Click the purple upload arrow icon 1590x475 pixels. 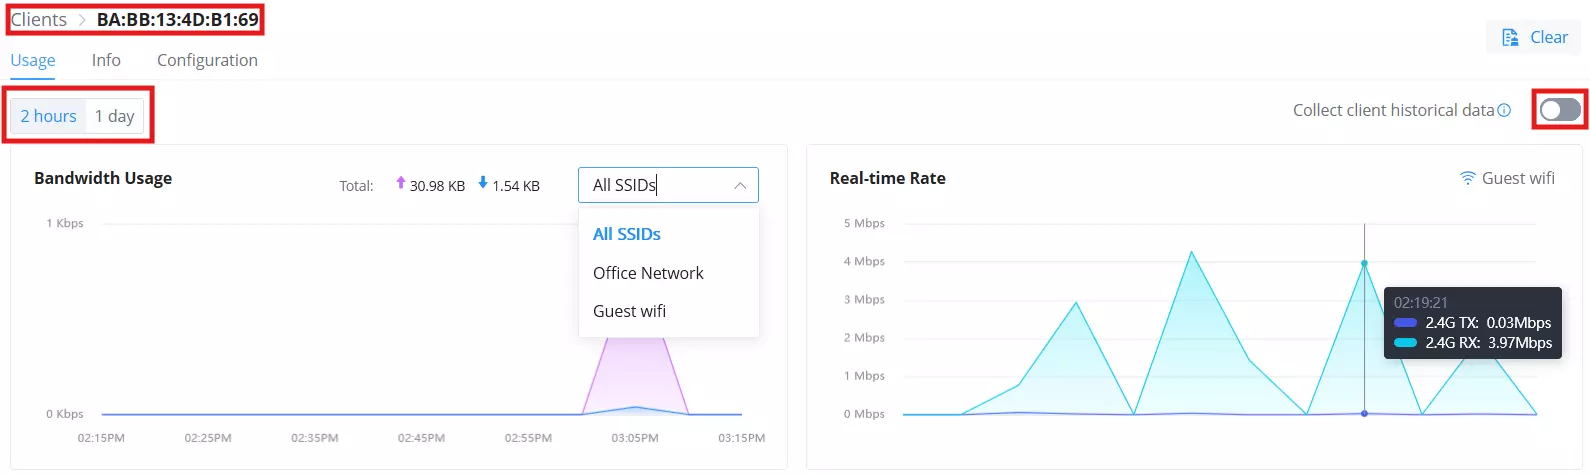(401, 183)
